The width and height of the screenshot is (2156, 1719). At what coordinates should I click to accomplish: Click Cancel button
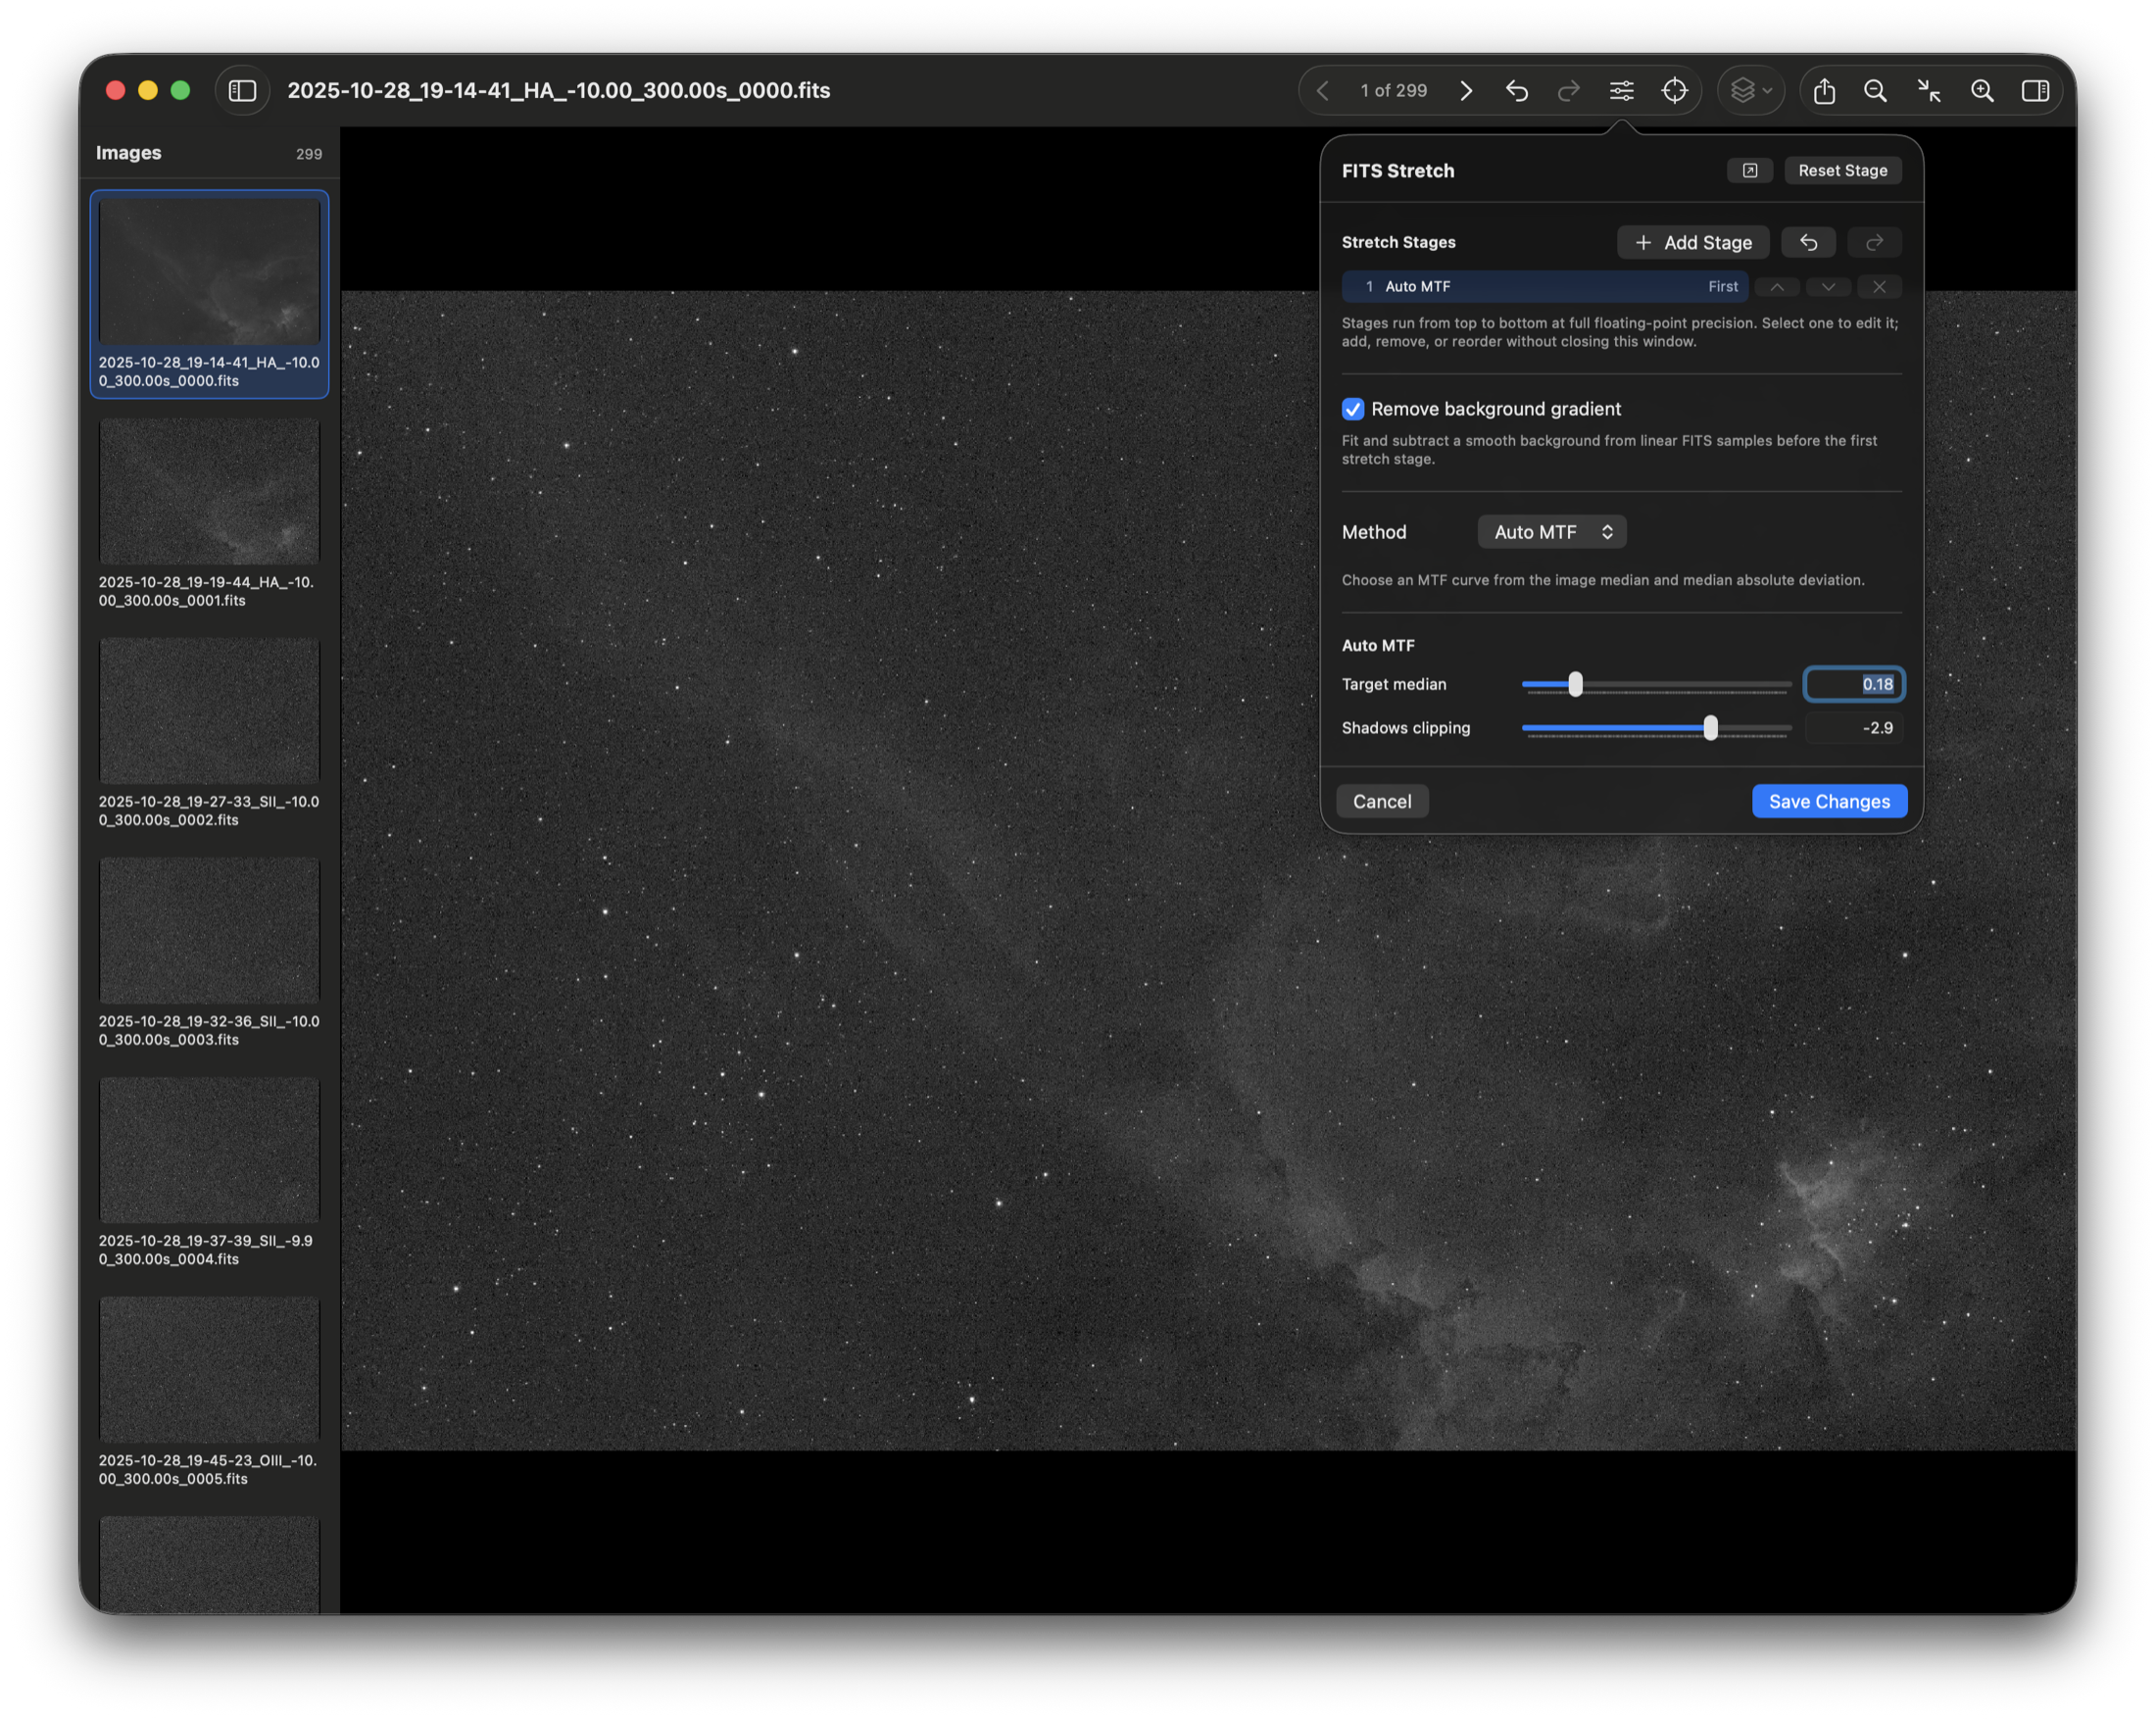[1382, 802]
